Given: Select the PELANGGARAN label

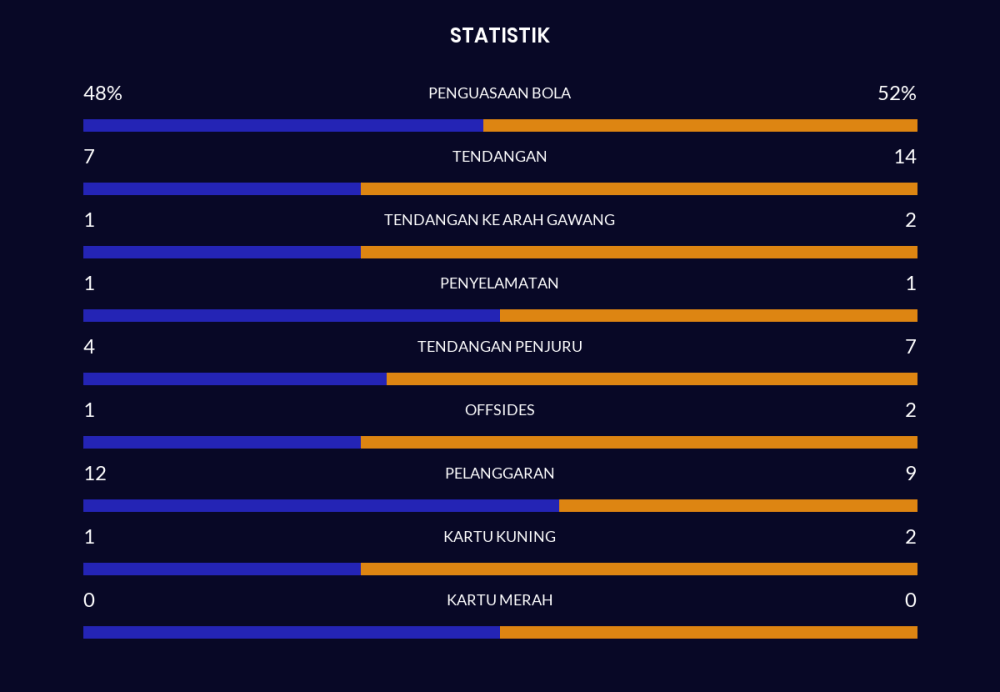Looking at the screenshot, I should click(500, 474).
